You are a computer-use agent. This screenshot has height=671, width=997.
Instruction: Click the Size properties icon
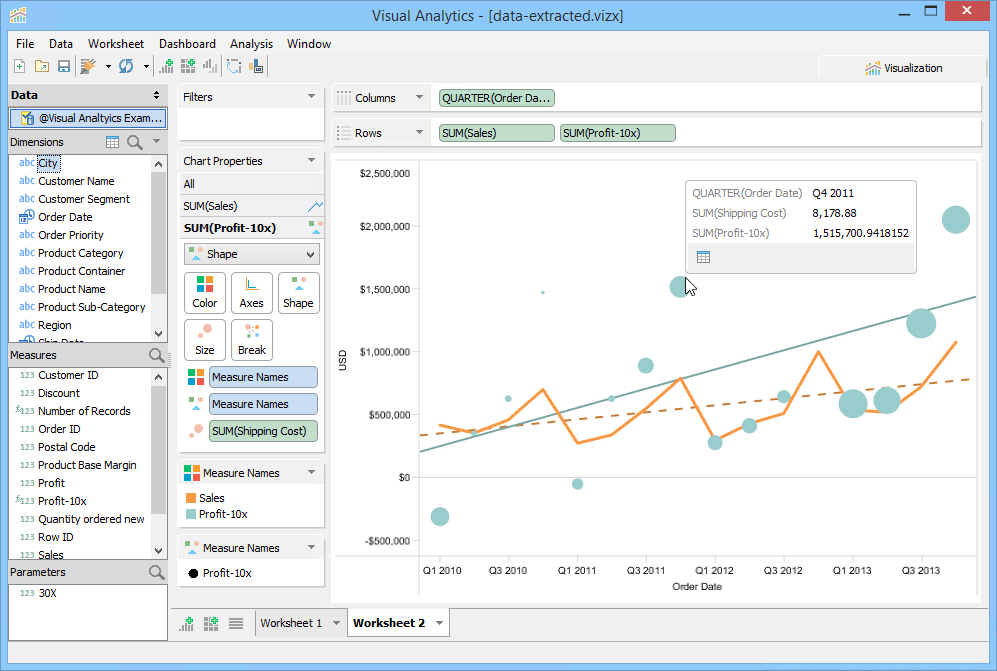coord(204,340)
